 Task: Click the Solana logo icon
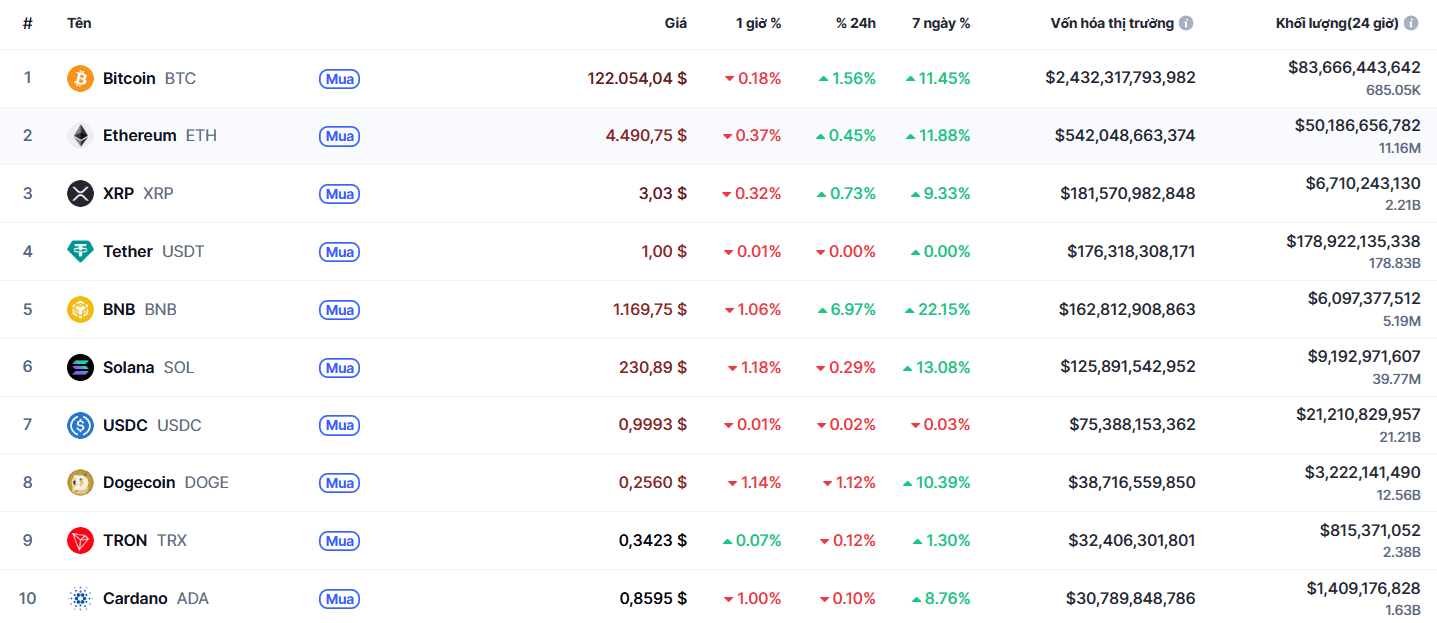pyautogui.click(x=80, y=368)
